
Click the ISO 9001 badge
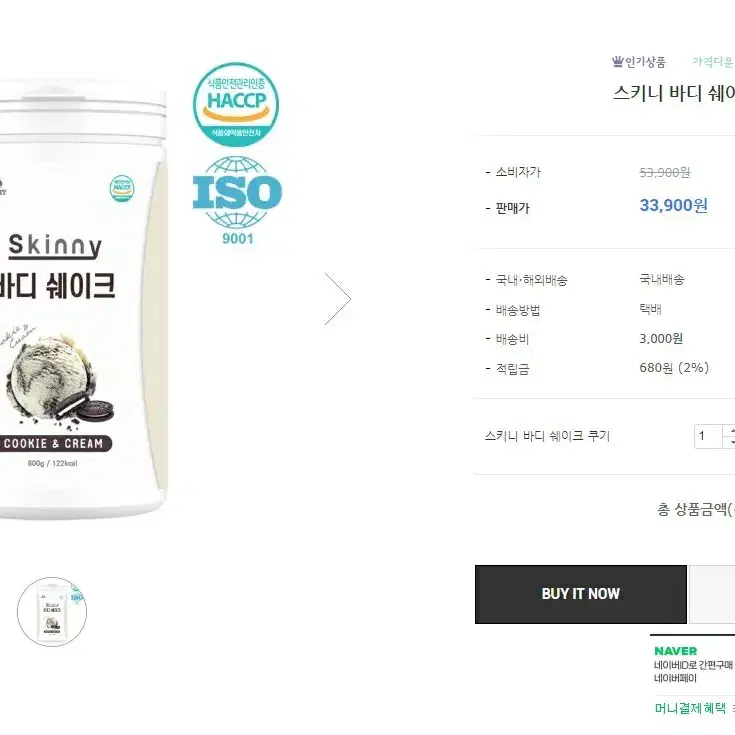click(x=237, y=200)
